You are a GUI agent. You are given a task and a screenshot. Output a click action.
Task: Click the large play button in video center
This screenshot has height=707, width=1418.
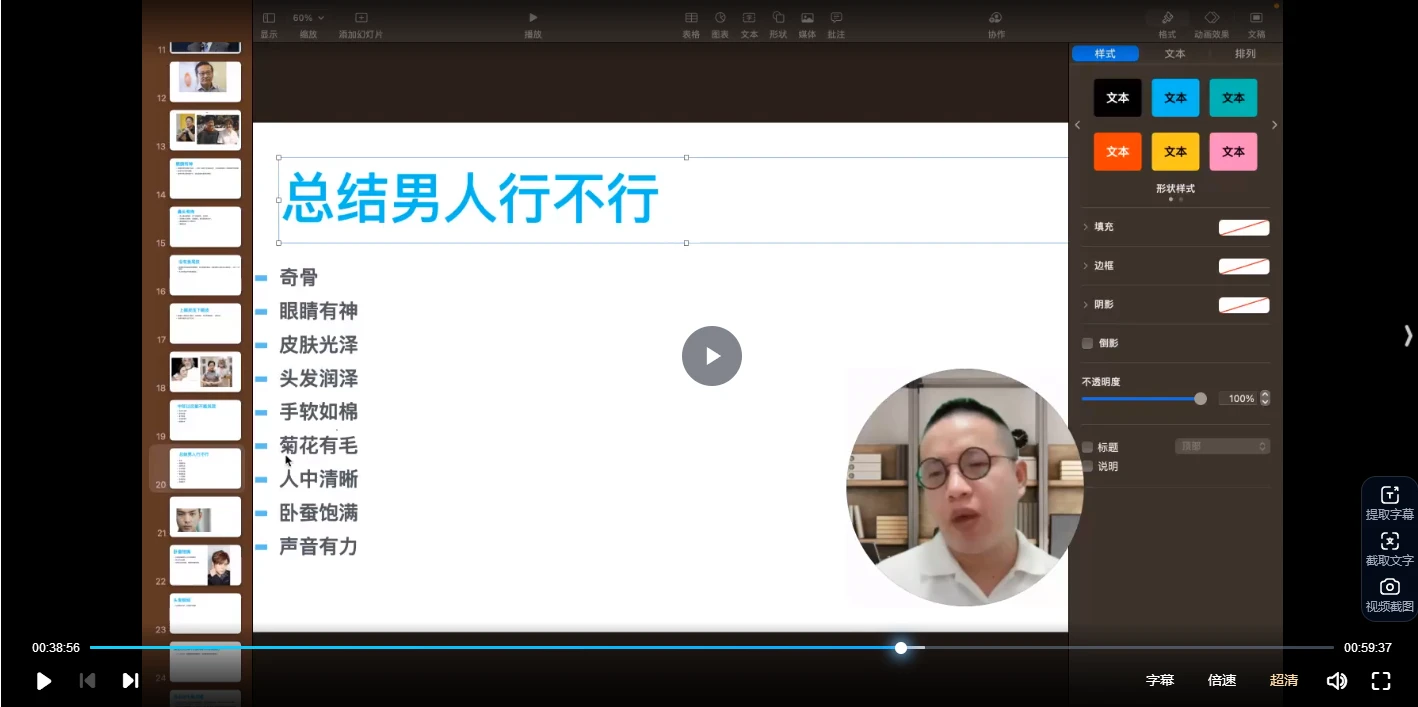711,356
